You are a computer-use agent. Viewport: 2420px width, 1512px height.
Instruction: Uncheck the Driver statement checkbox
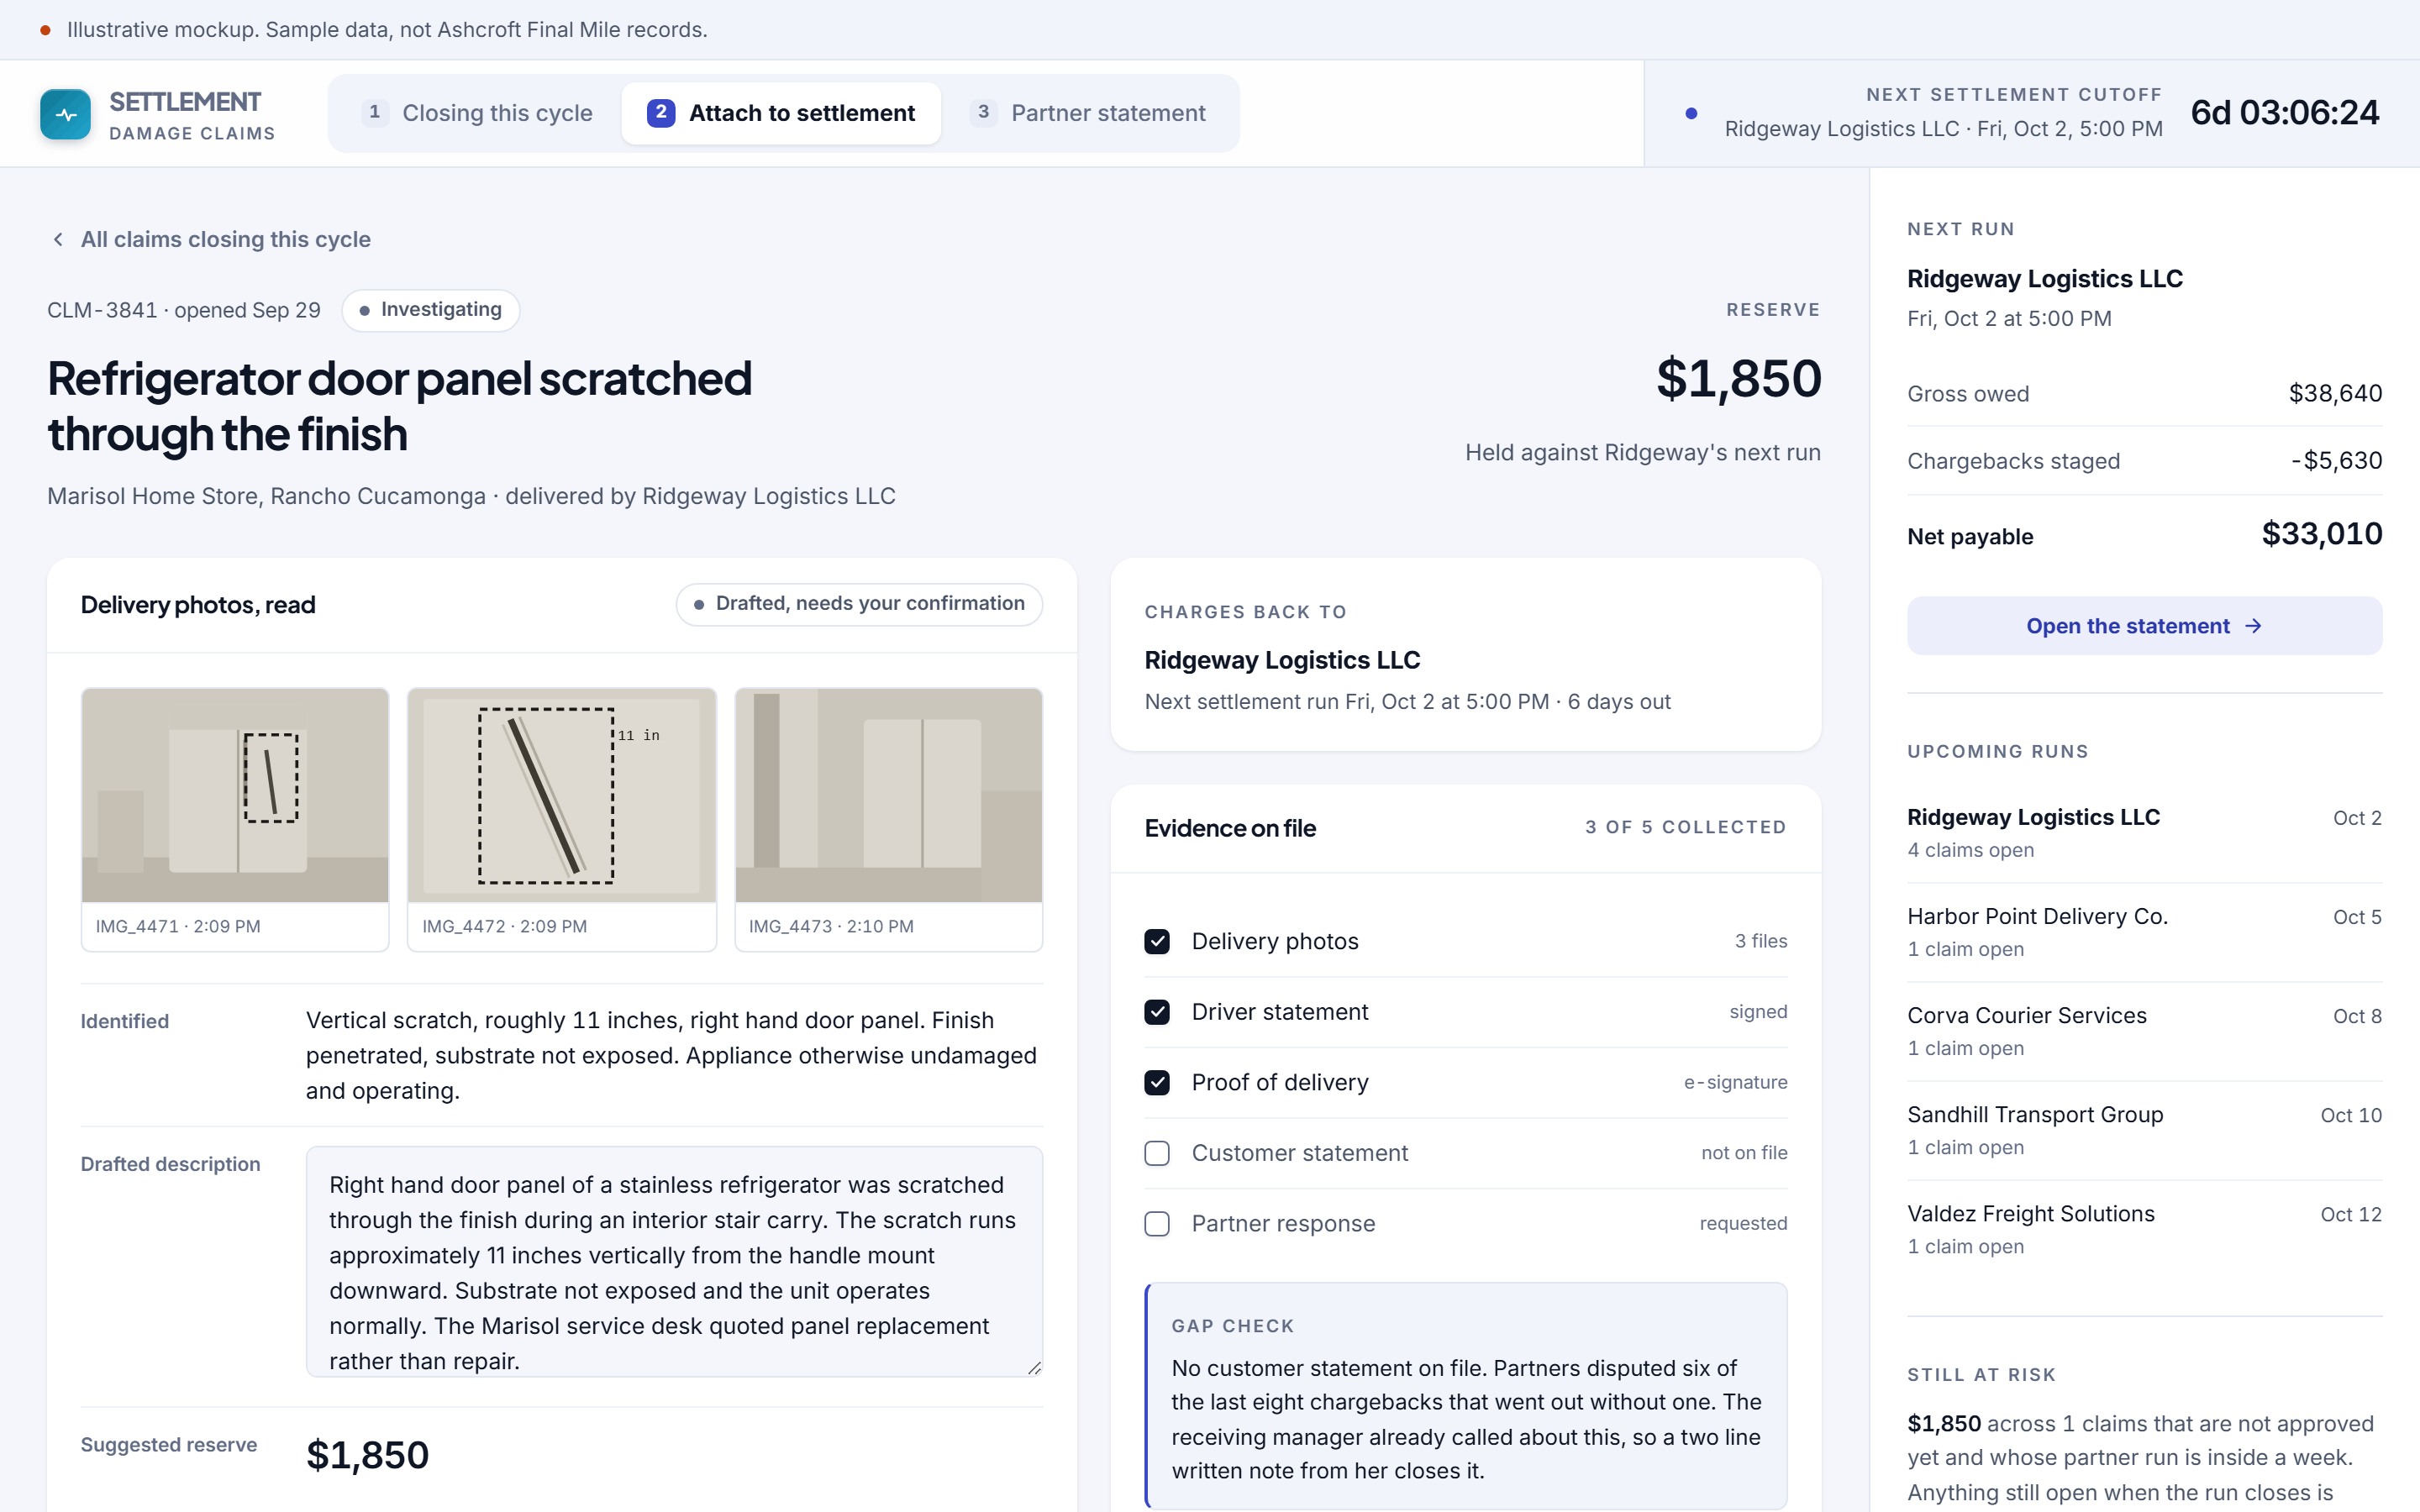(x=1157, y=1012)
